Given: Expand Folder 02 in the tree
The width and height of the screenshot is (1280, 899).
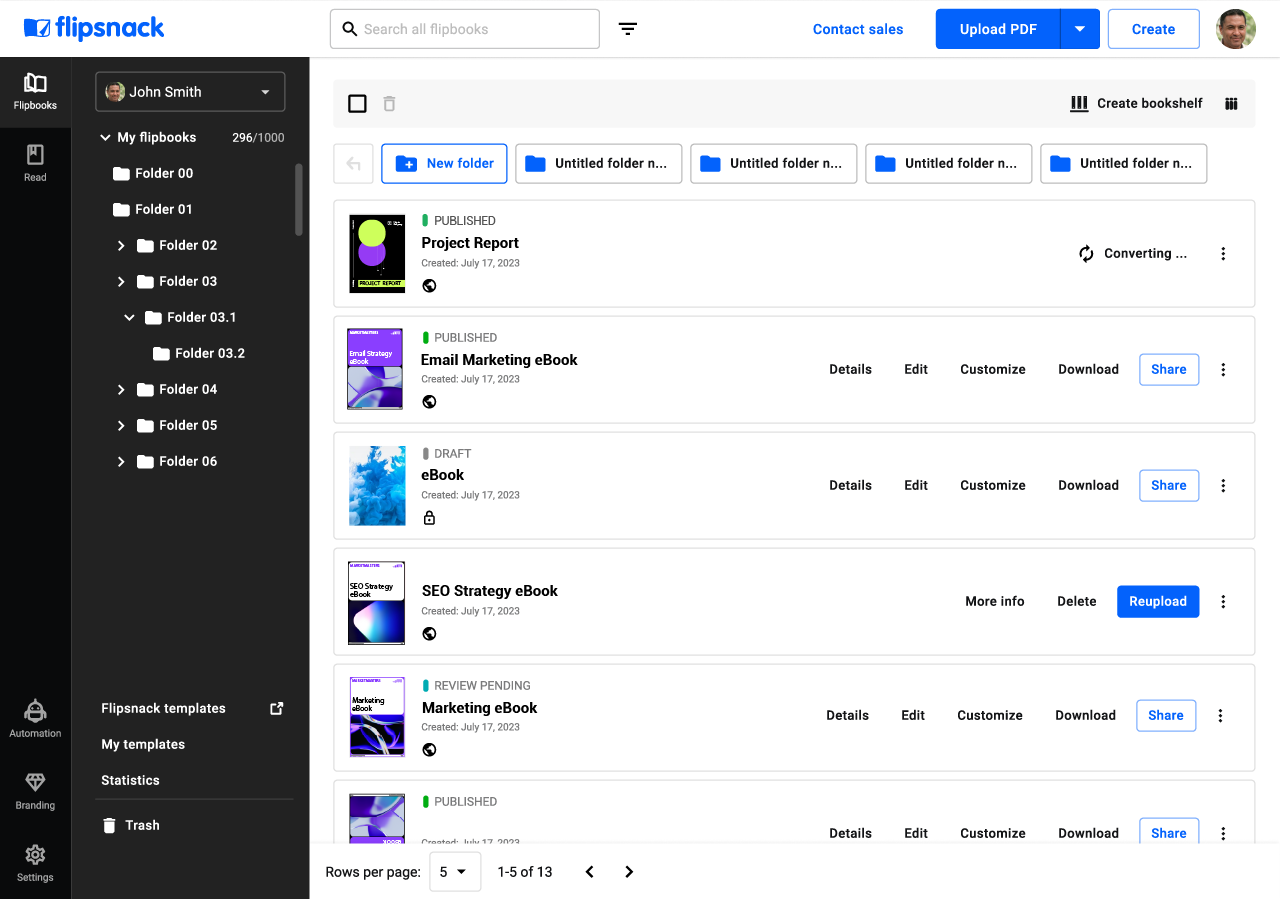Looking at the screenshot, I should (x=121, y=246).
